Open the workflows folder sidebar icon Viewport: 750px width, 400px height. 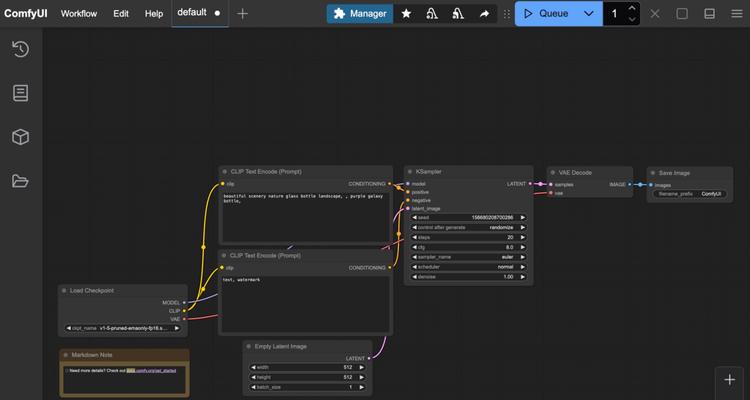click(x=21, y=181)
